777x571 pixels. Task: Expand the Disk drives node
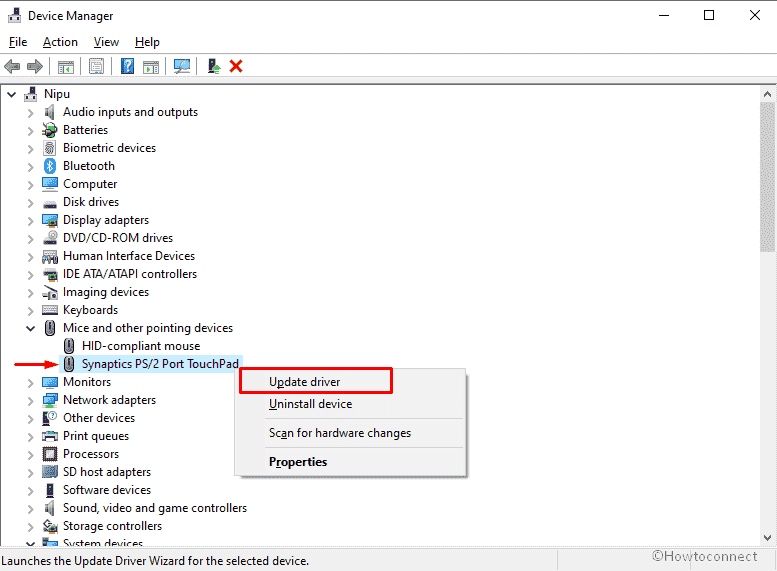click(31, 203)
